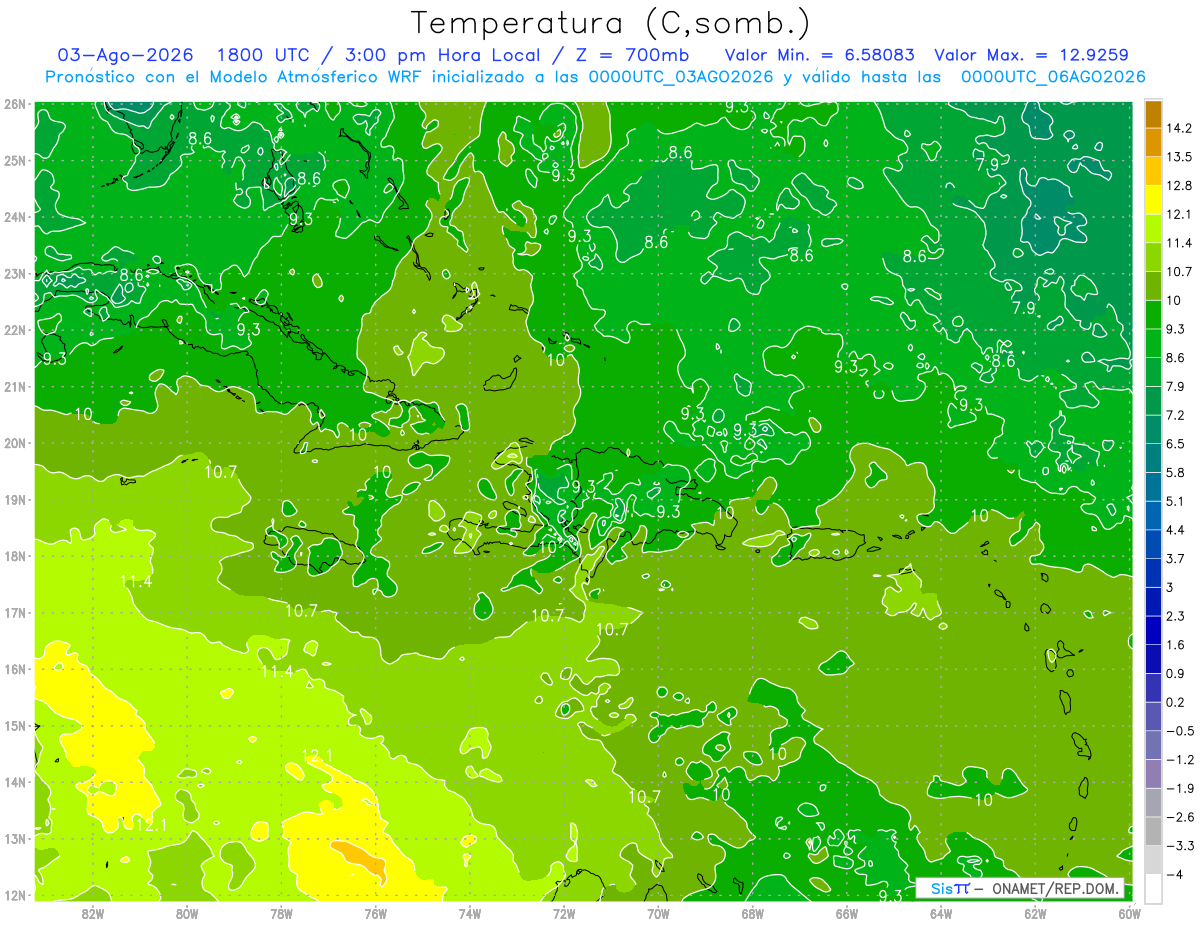Click the '17N' latitude axis label
1200x927 pixels.
(14, 612)
